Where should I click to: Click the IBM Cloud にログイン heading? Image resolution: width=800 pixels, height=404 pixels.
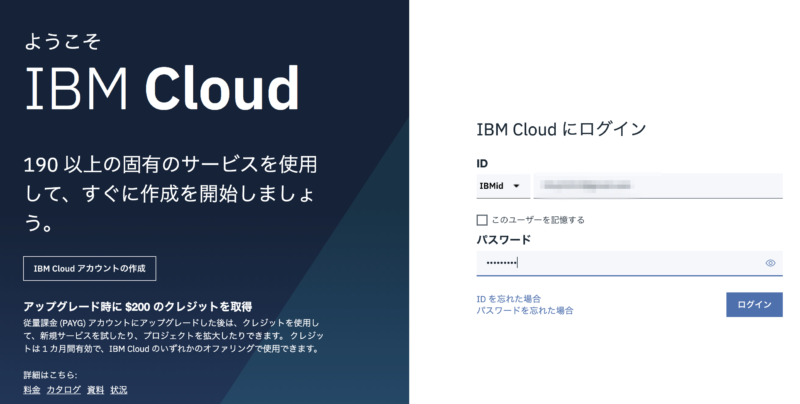click(x=561, y=129)
